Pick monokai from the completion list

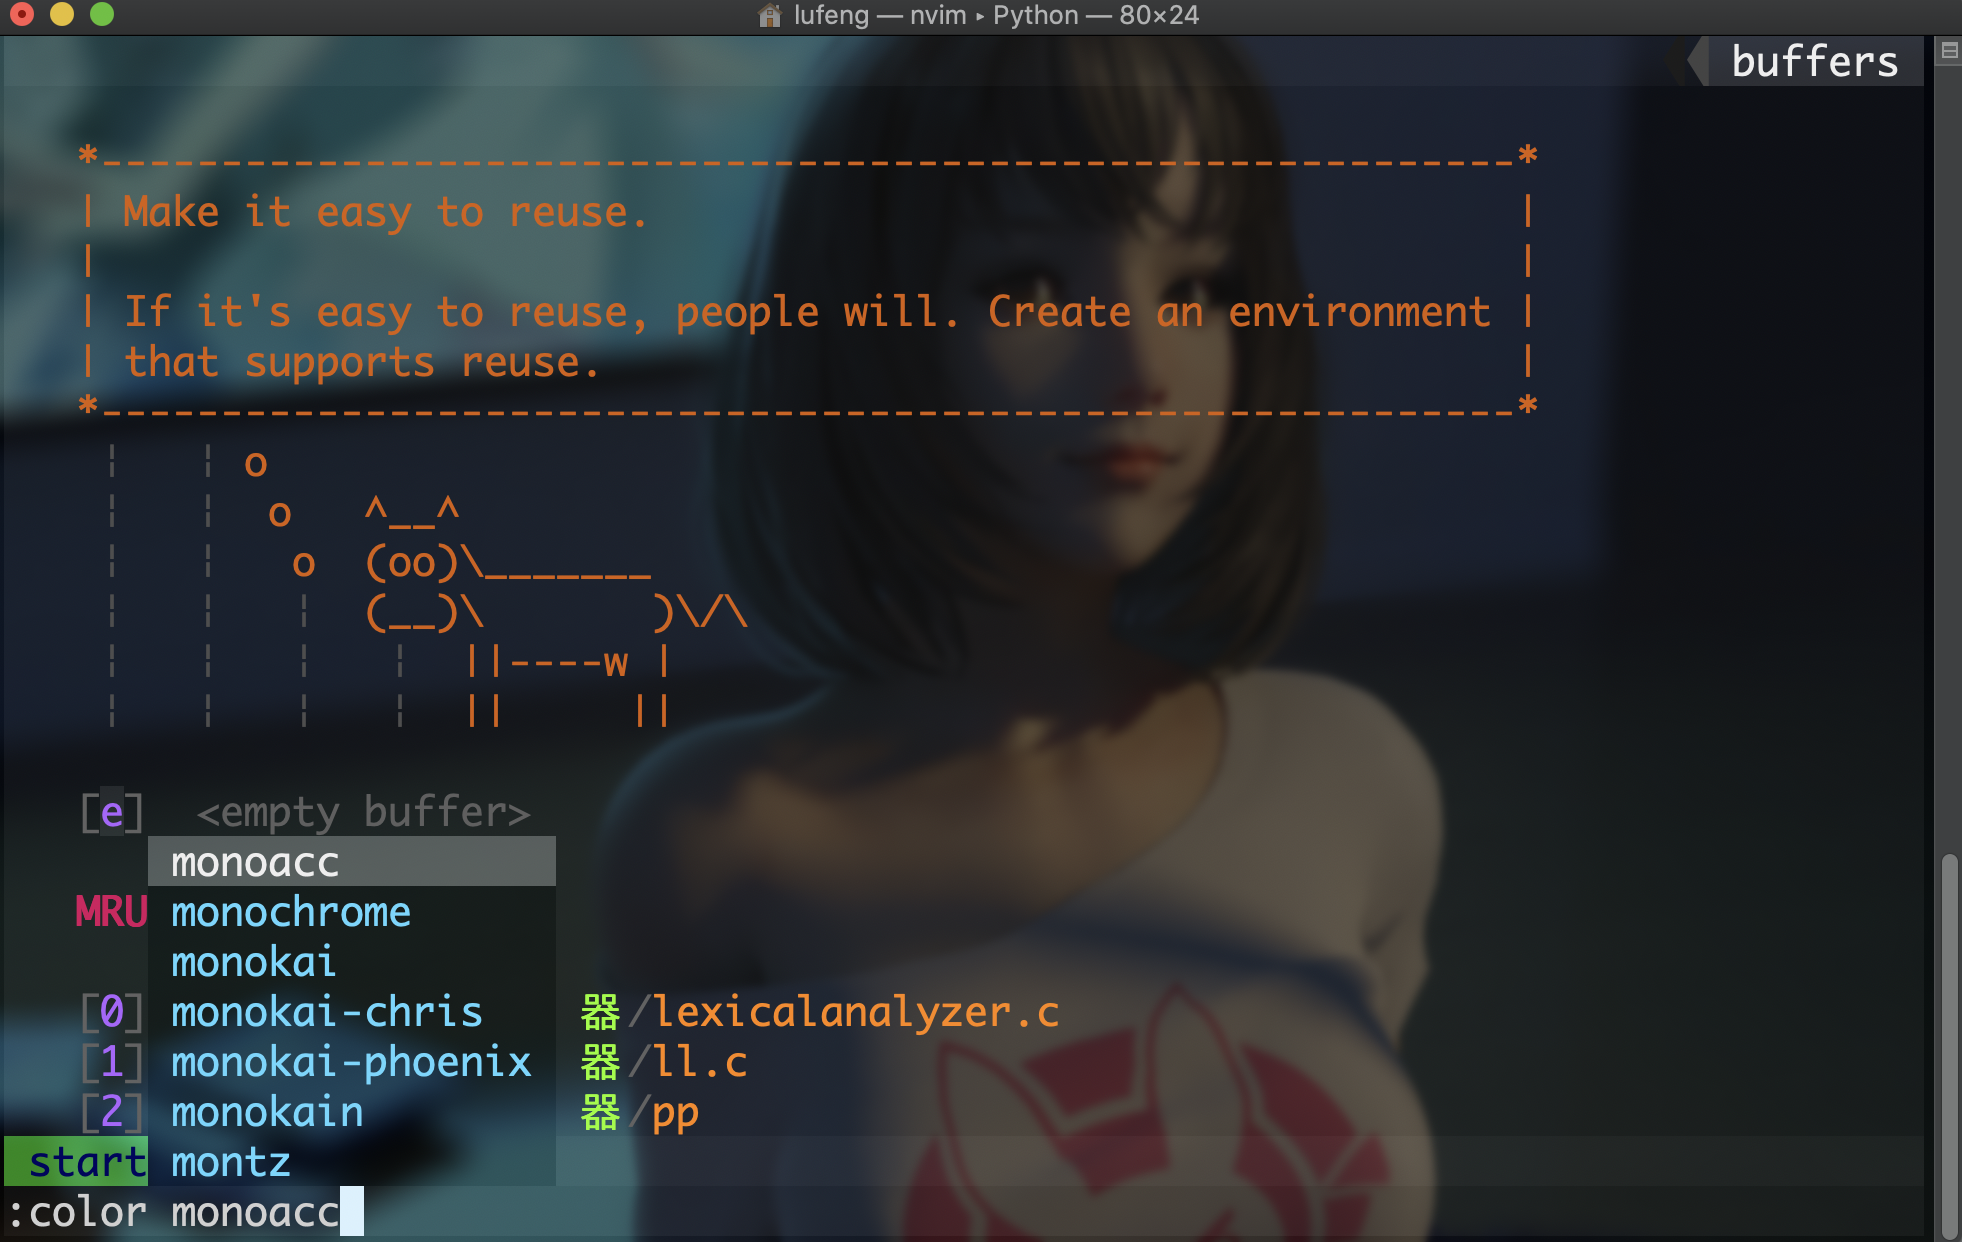(x=253, y=962)
